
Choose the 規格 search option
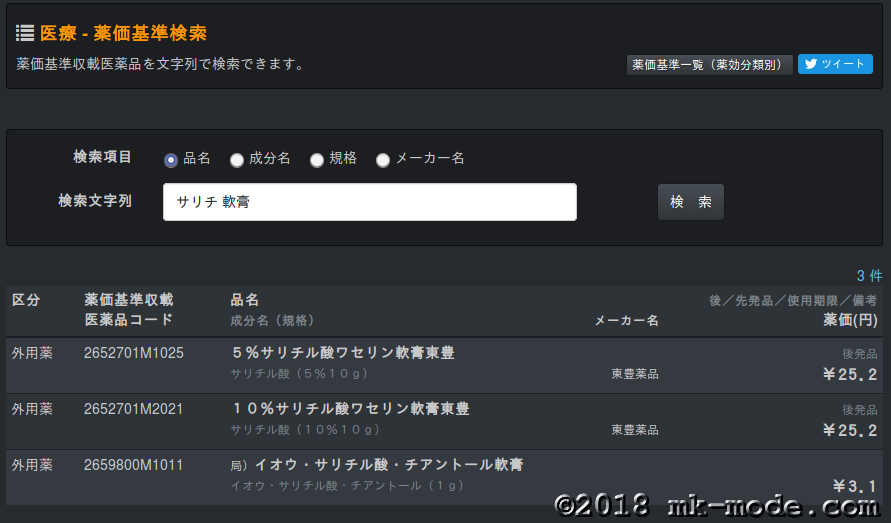click(317, 159)
